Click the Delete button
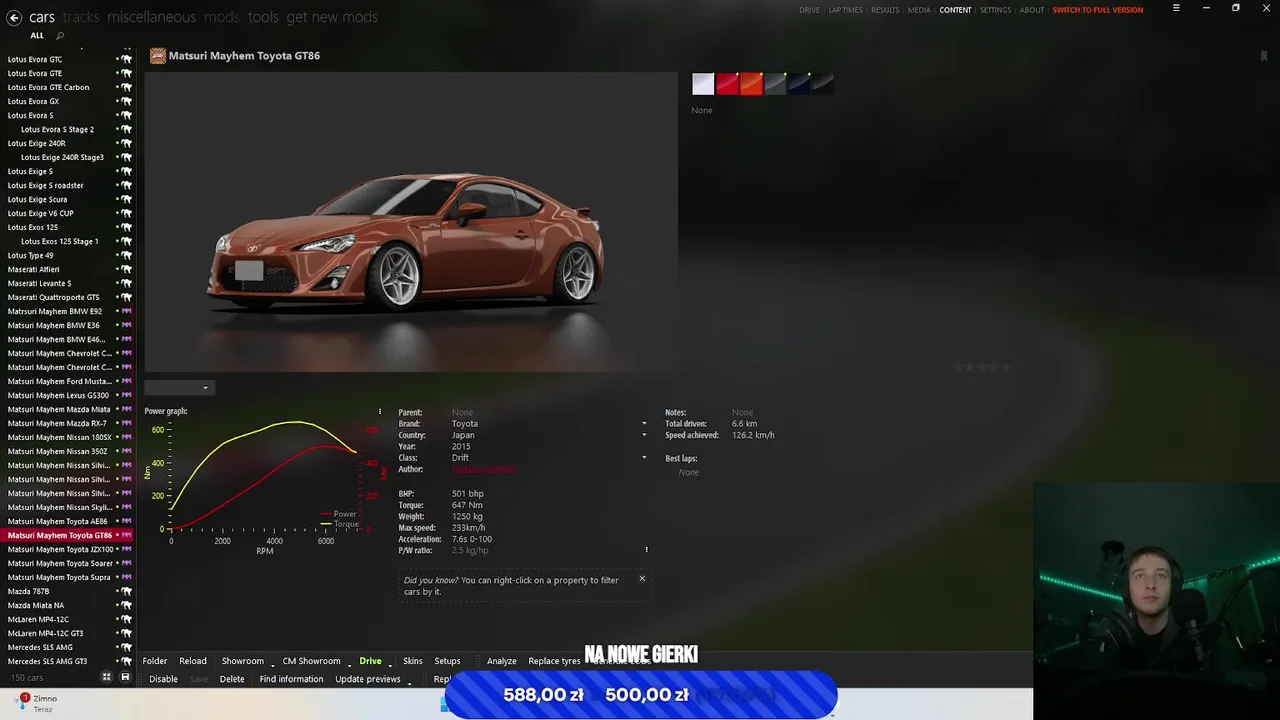Viewport: 1280px width, 720px height. [232, 679]
